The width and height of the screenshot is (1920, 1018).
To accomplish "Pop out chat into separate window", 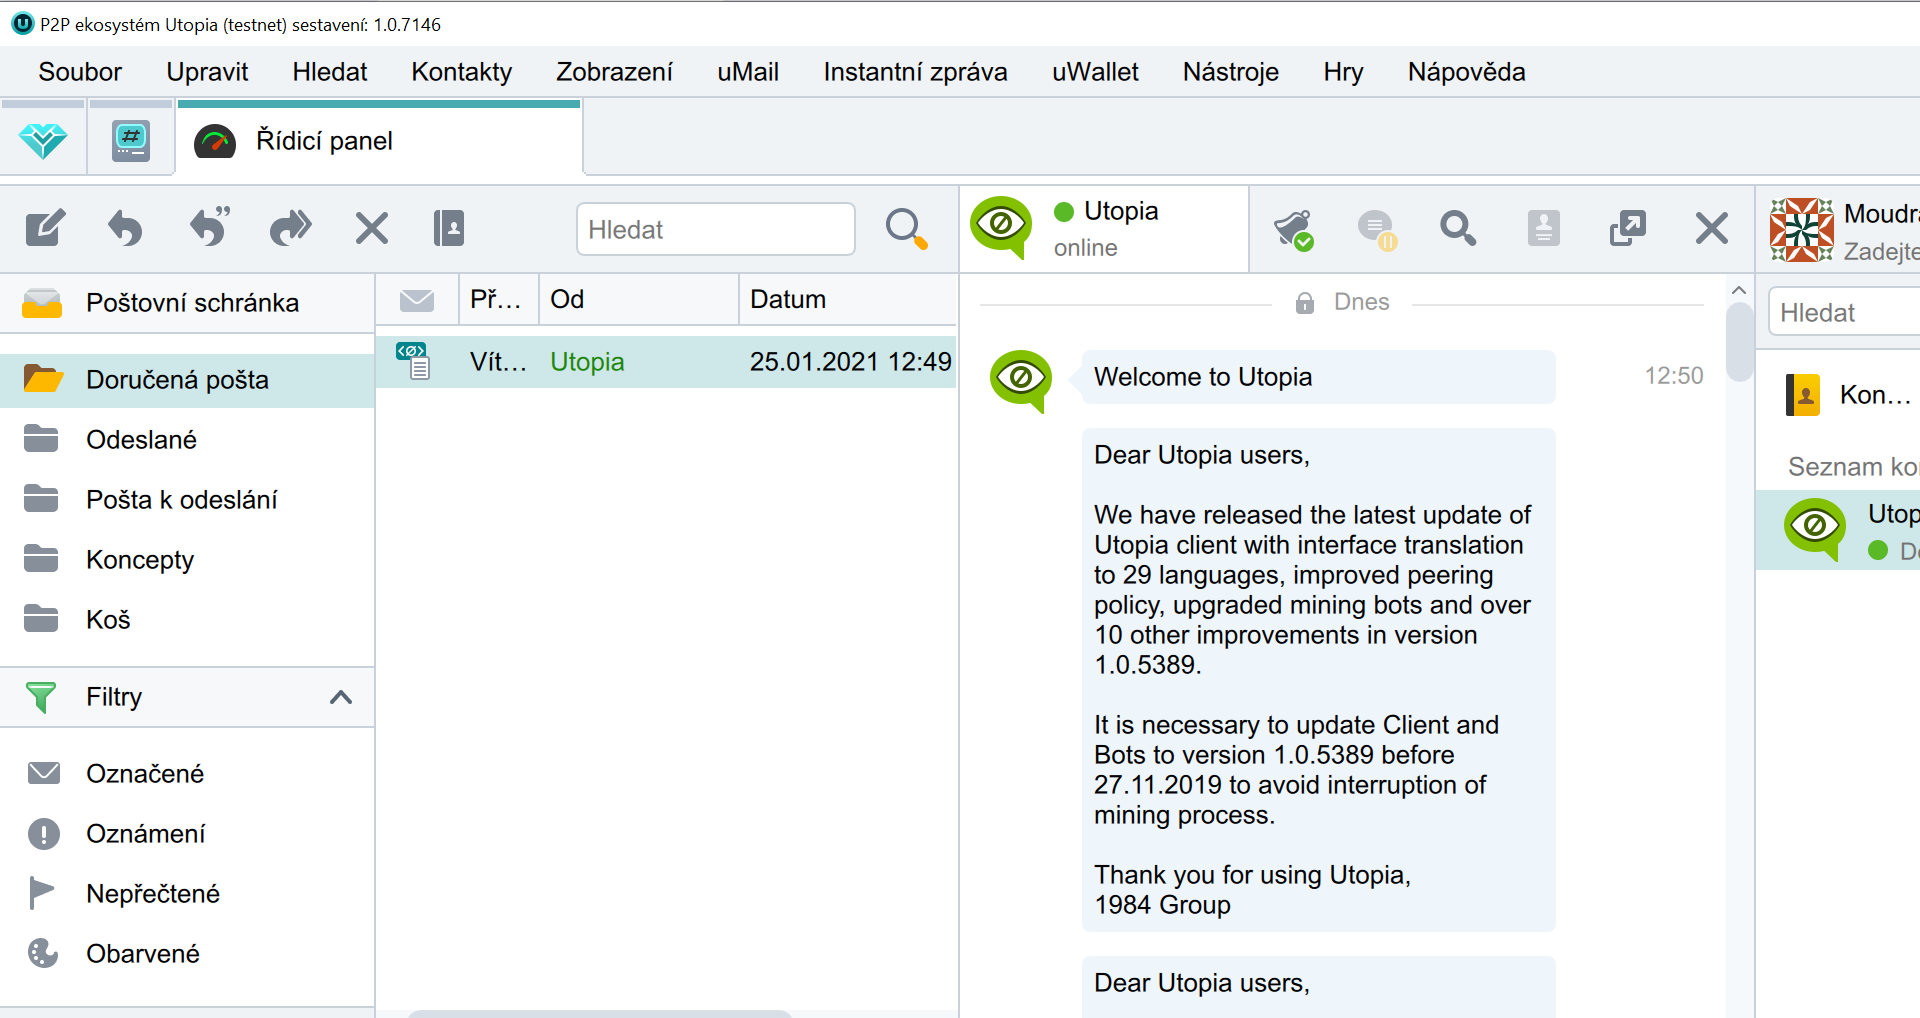I will tap(1627, 229).
